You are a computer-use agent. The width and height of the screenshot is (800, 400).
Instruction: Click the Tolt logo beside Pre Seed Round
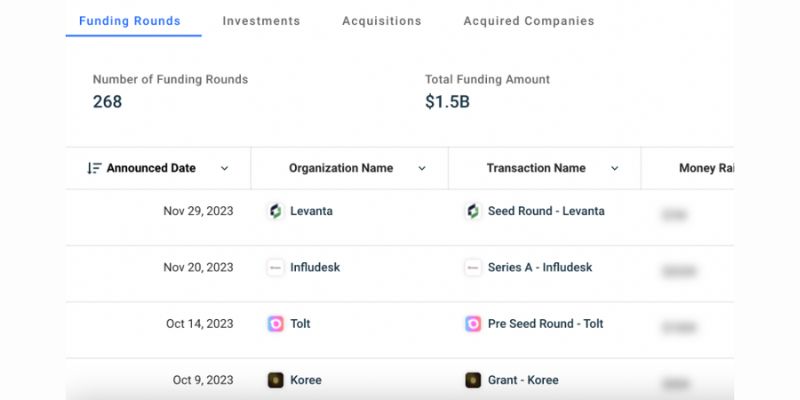(473, 323)
